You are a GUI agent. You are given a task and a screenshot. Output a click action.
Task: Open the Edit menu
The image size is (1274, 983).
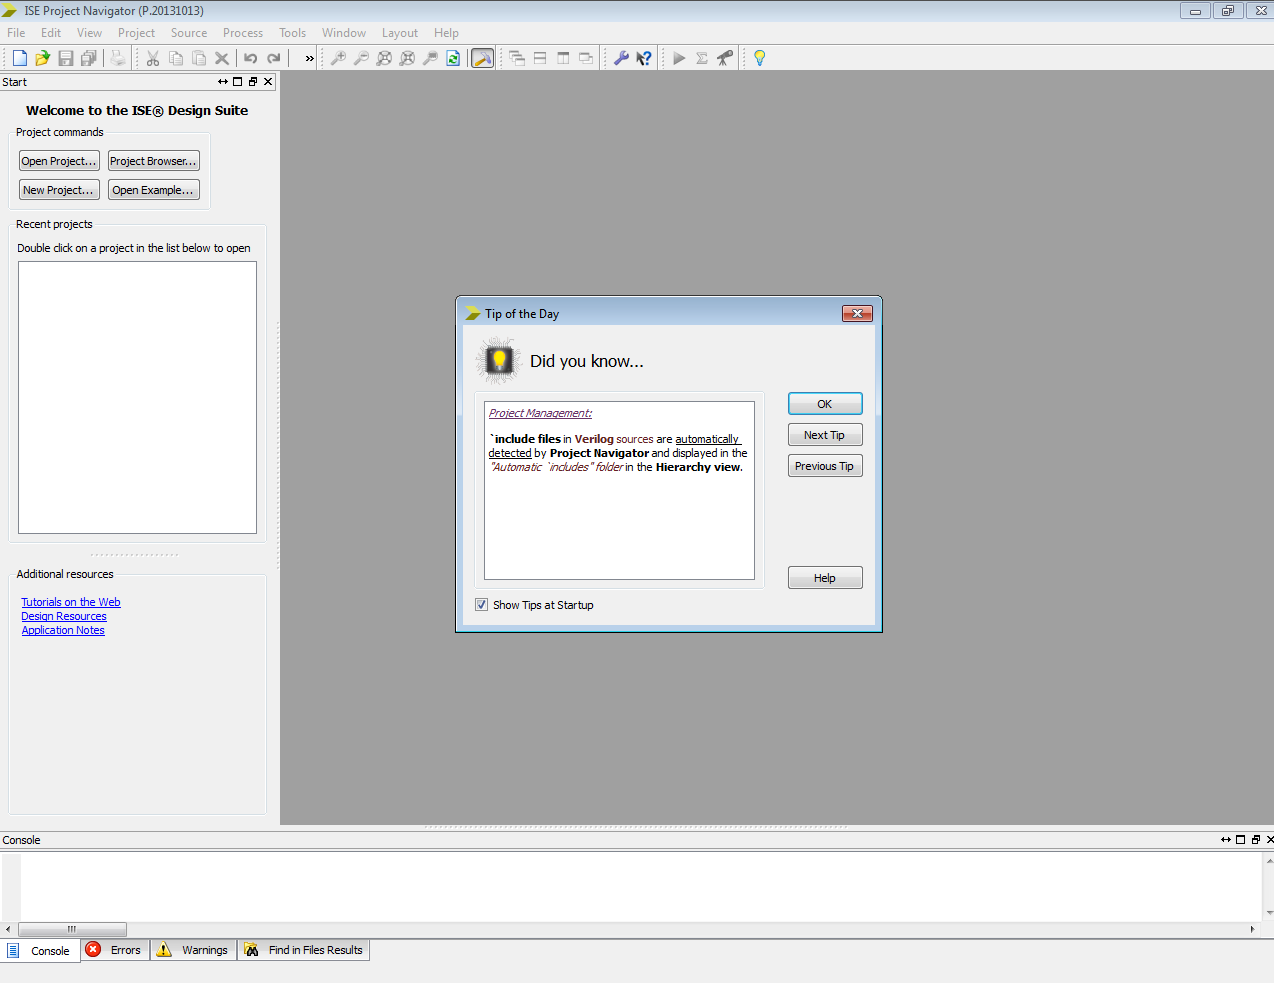tap(51, 33)
